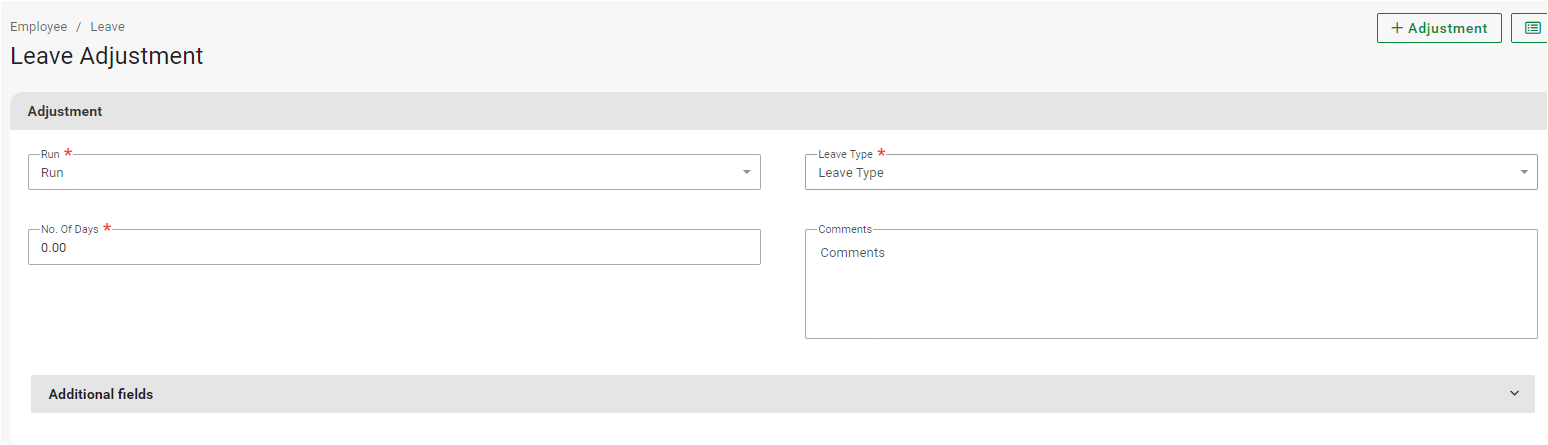Click the Additional fields header title
Screen dimensions: 1548x445
pos(101,394)
